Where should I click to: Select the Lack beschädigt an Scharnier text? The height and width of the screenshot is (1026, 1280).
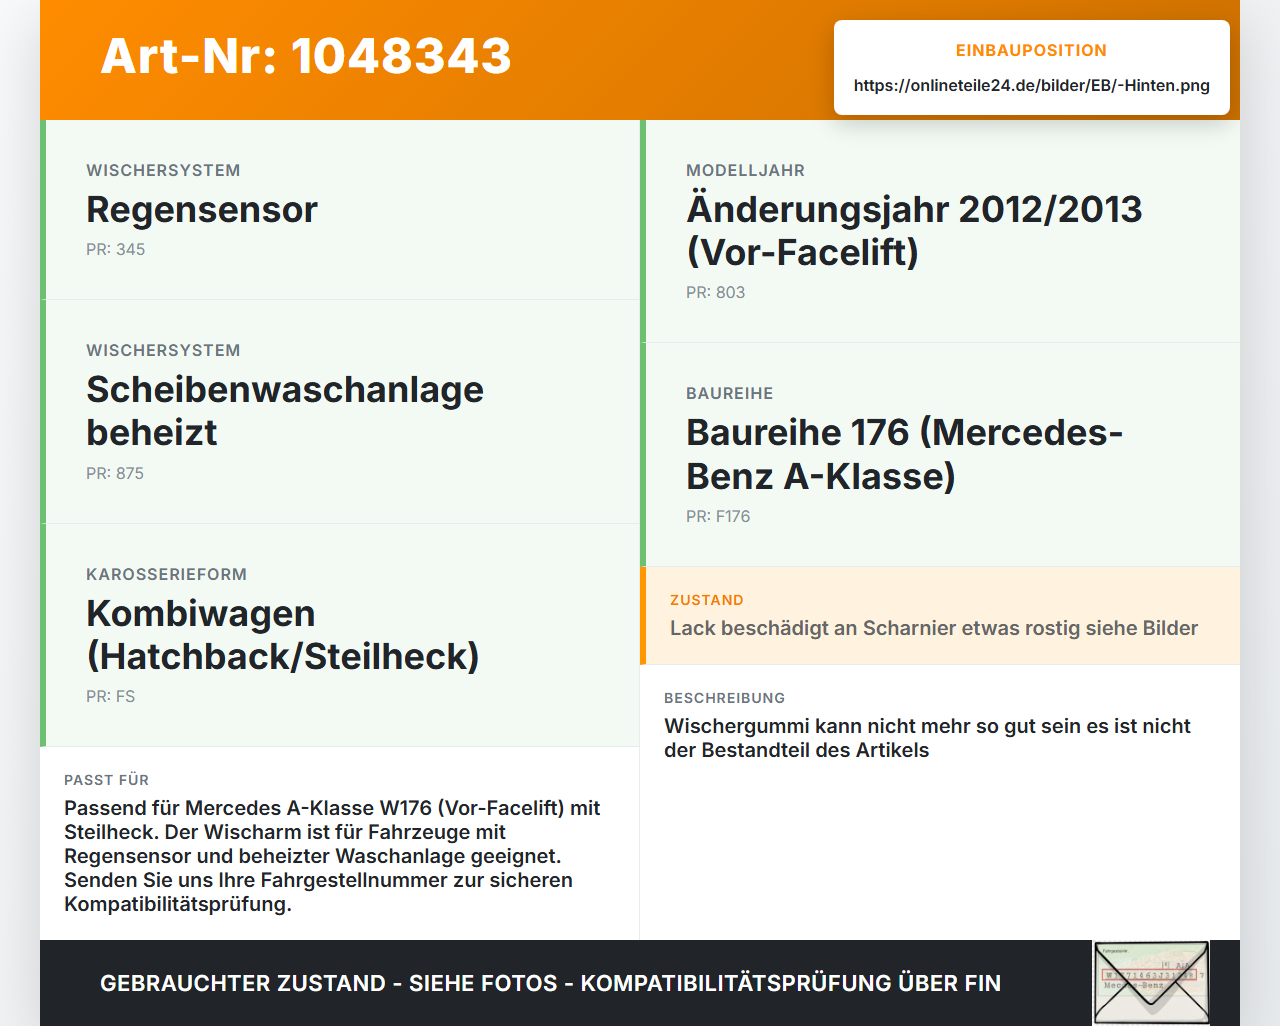[934, 628]
